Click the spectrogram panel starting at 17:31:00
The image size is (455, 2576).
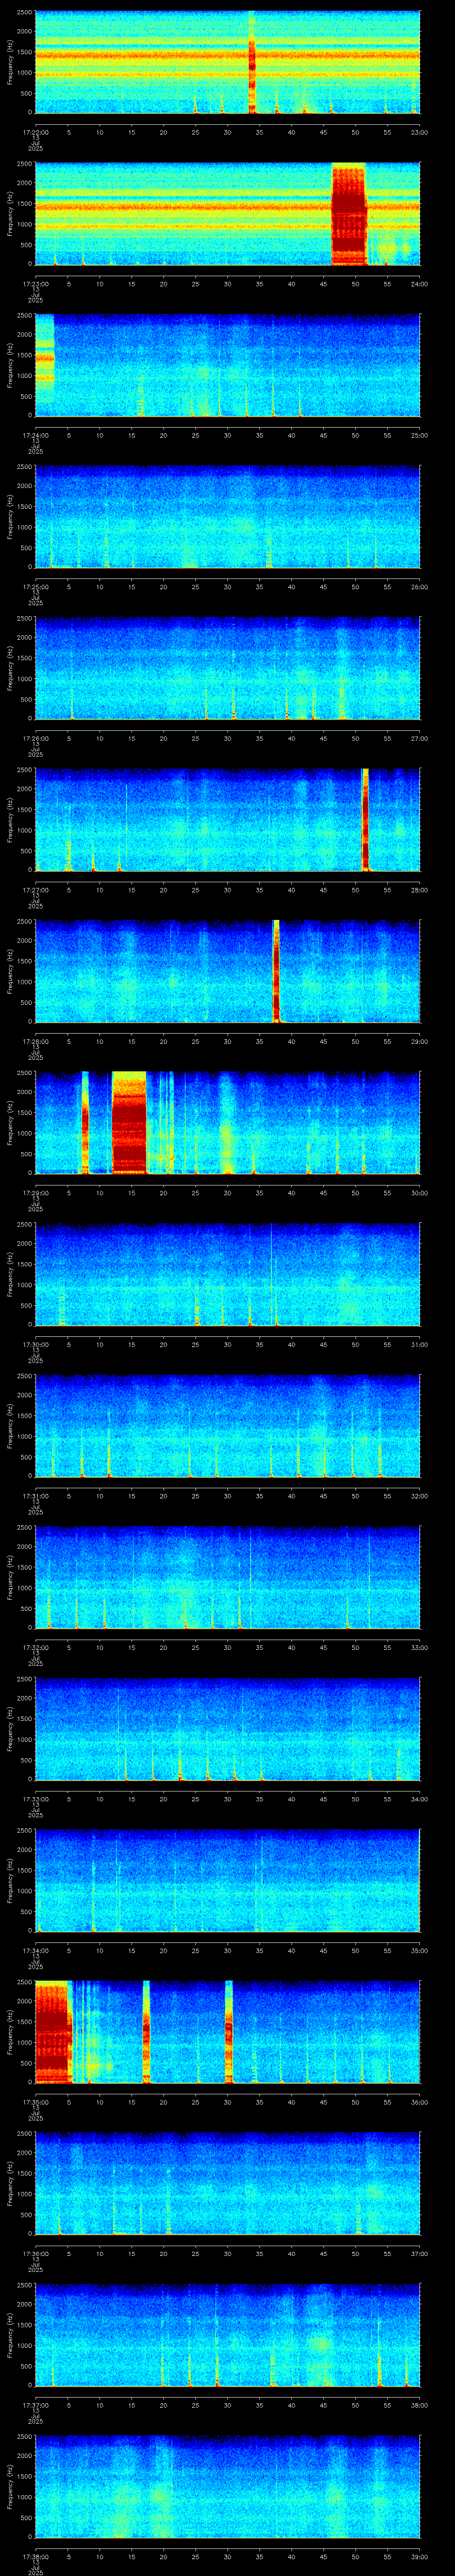tap(227, 1426)
